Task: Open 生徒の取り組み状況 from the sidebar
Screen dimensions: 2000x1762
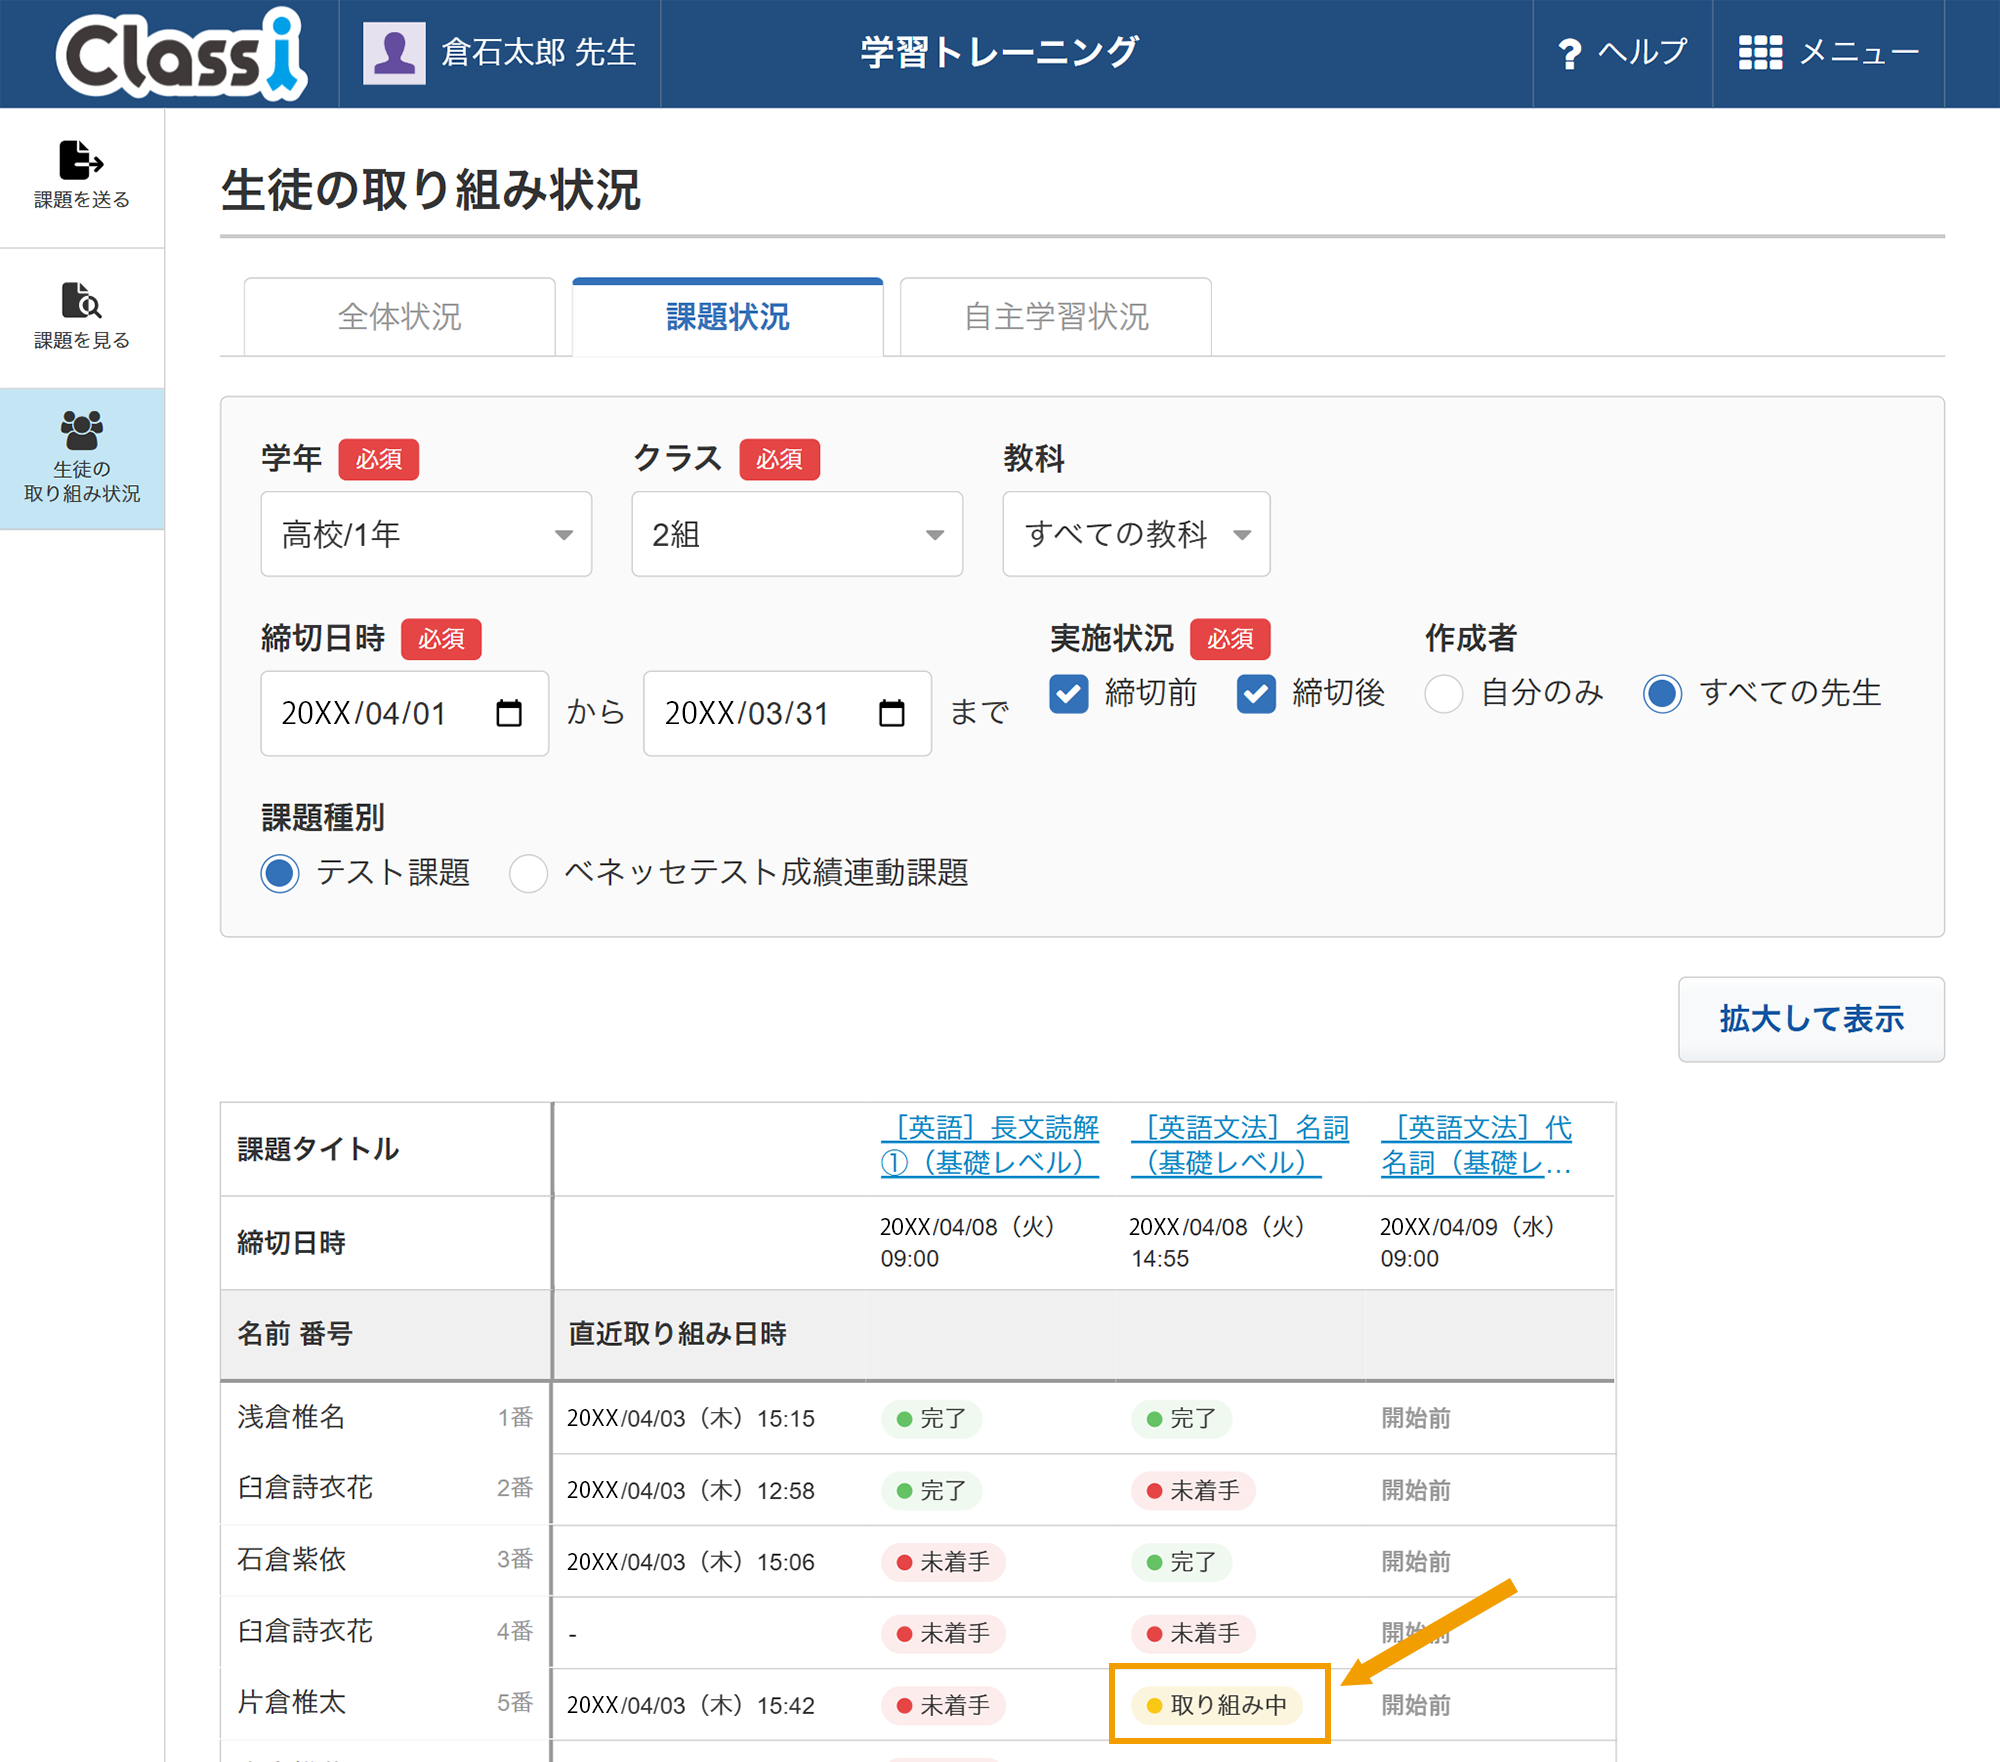Action: coord(82,458)
